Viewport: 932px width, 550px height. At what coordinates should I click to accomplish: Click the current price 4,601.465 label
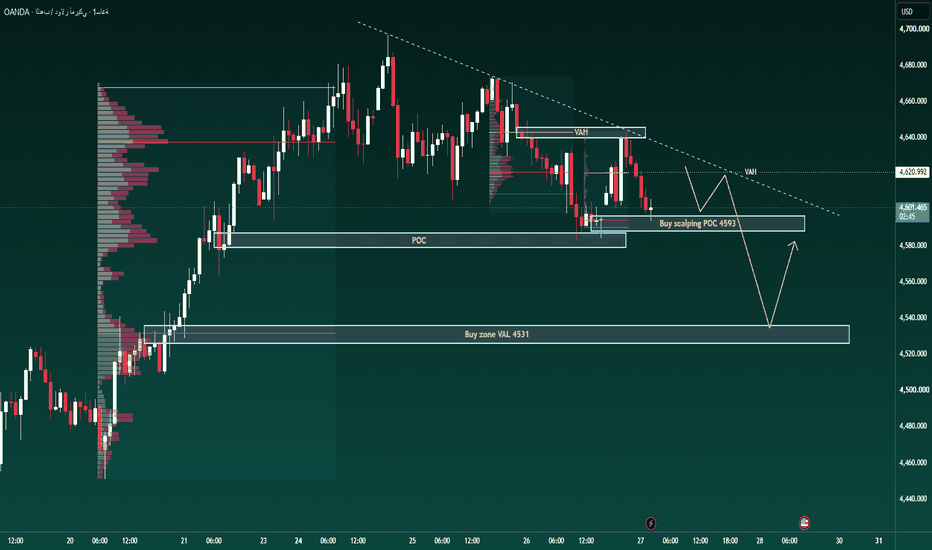(912, 208)
